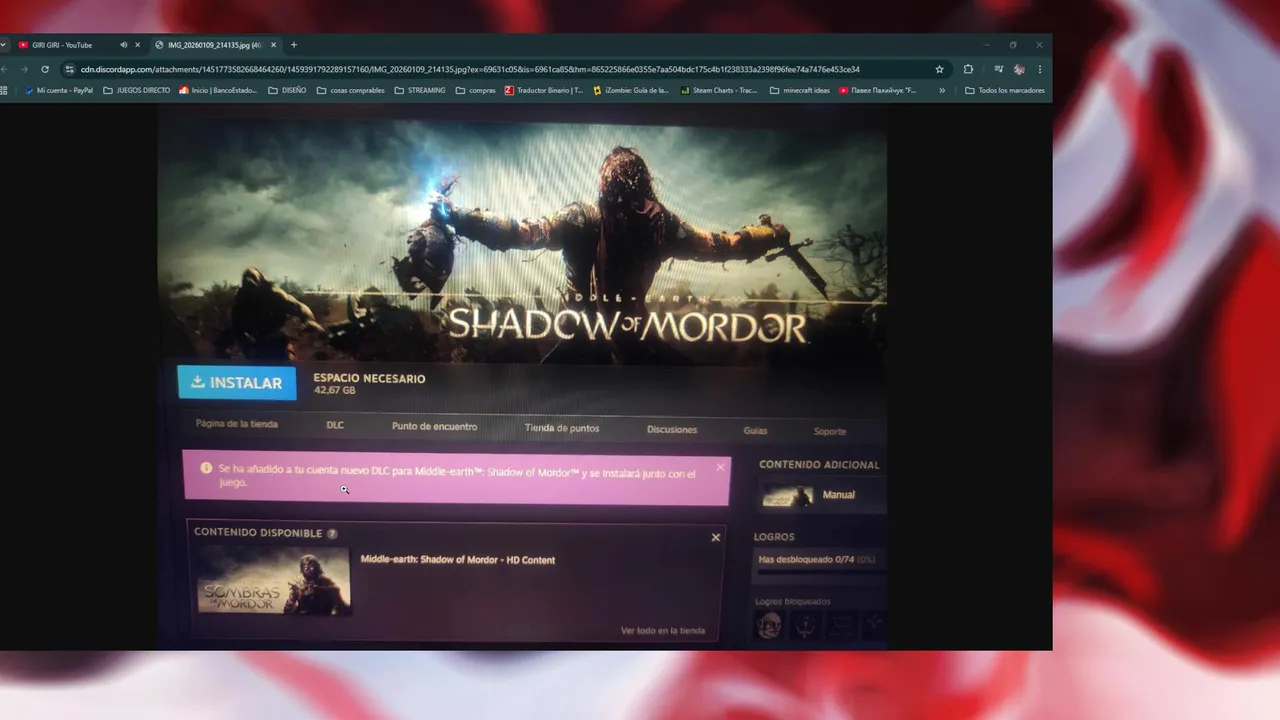Click the cdn.discordapp.com address bar URL

point(470,69)
